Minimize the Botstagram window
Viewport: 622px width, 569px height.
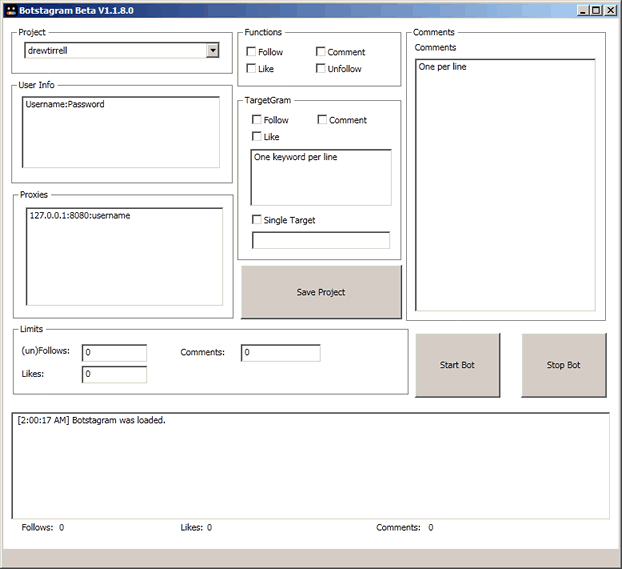pyautogui.click(x=582, y=10)
